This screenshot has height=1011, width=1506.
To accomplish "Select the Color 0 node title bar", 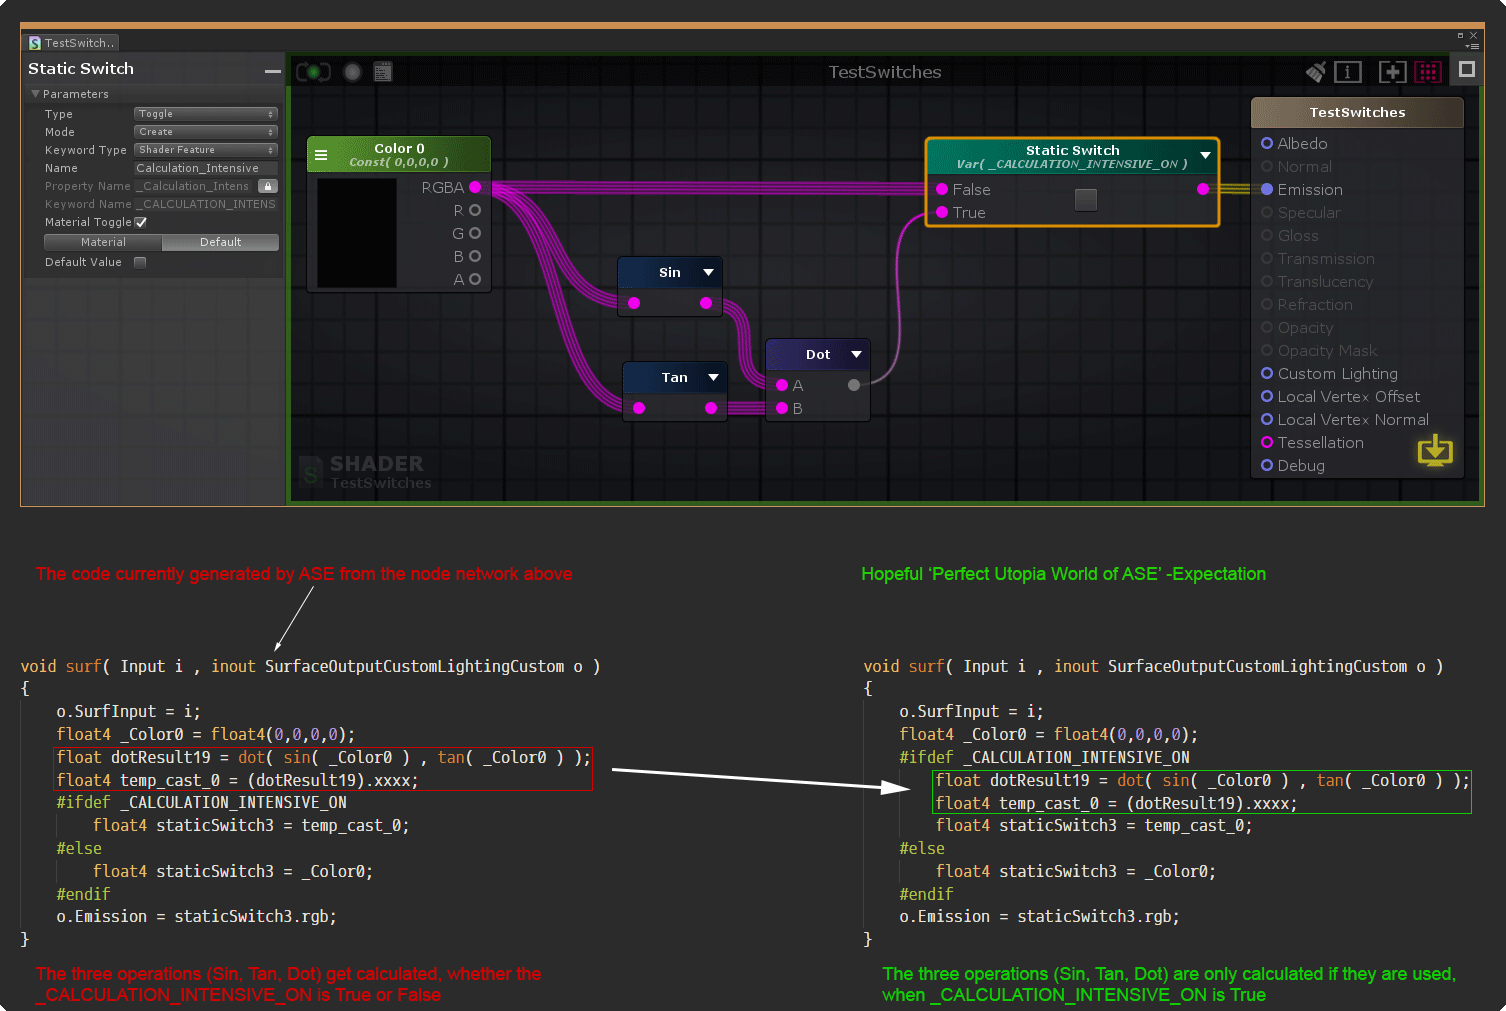I will click(x=399, y=154).
